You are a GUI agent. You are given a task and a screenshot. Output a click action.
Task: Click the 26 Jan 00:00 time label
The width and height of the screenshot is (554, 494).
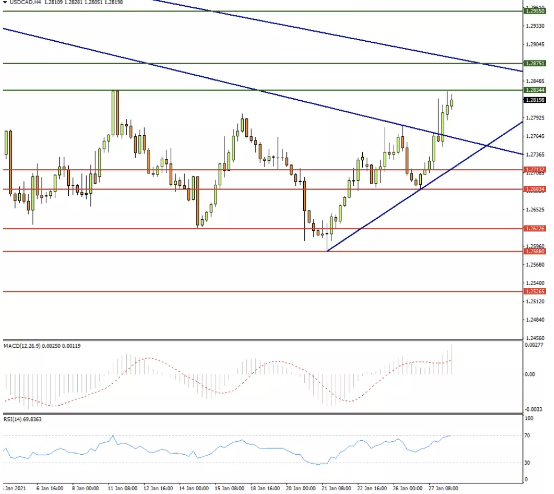click(408, 488)
